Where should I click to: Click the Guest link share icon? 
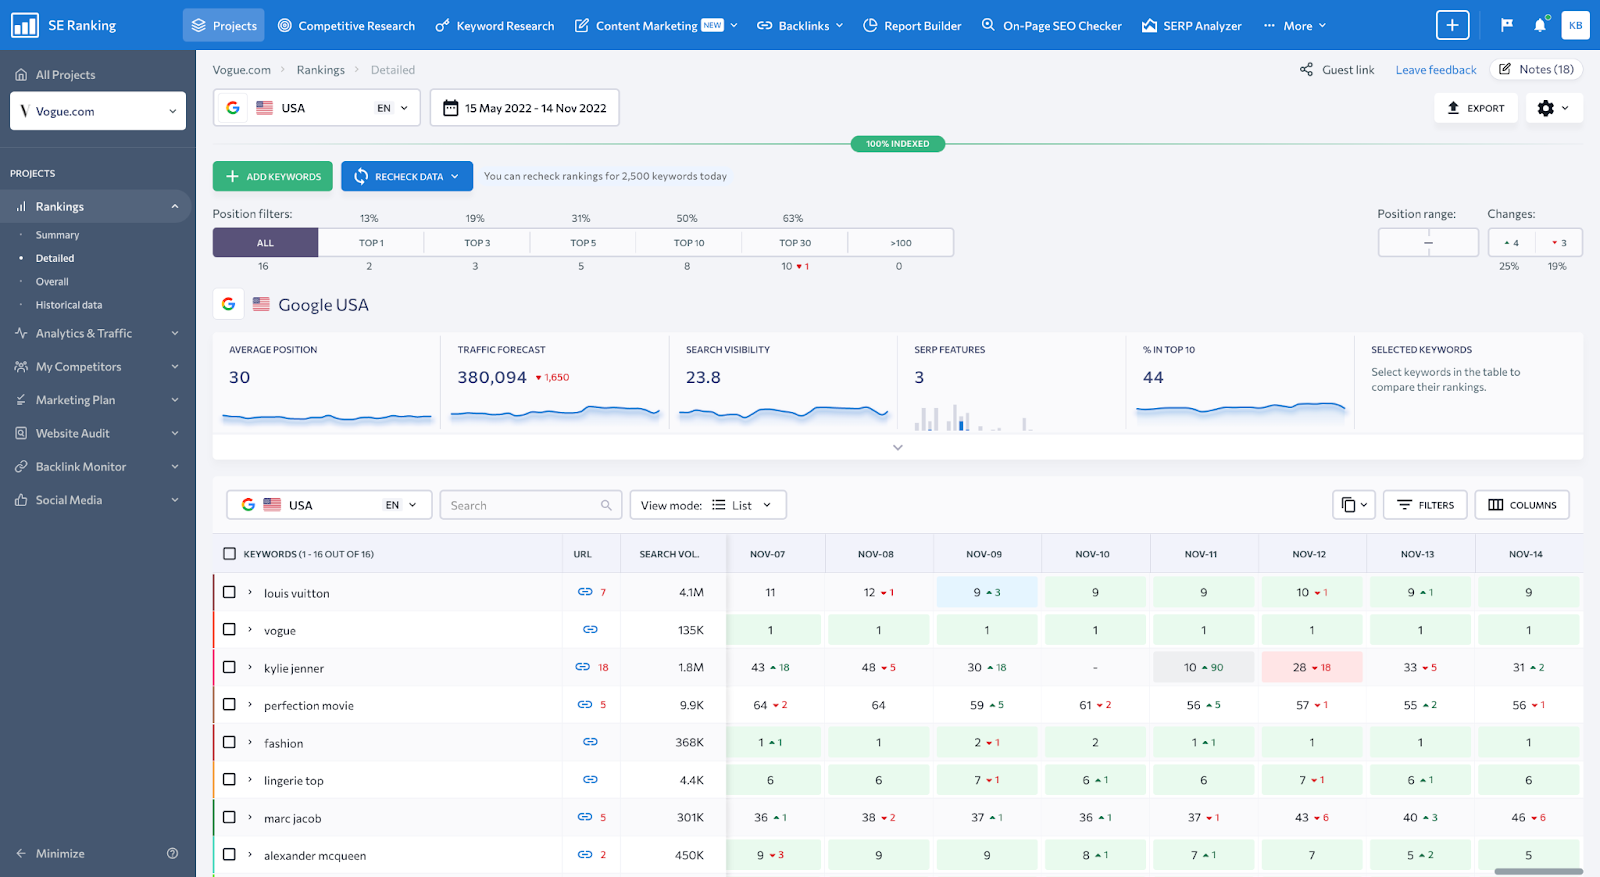(x=1306, y=70)
